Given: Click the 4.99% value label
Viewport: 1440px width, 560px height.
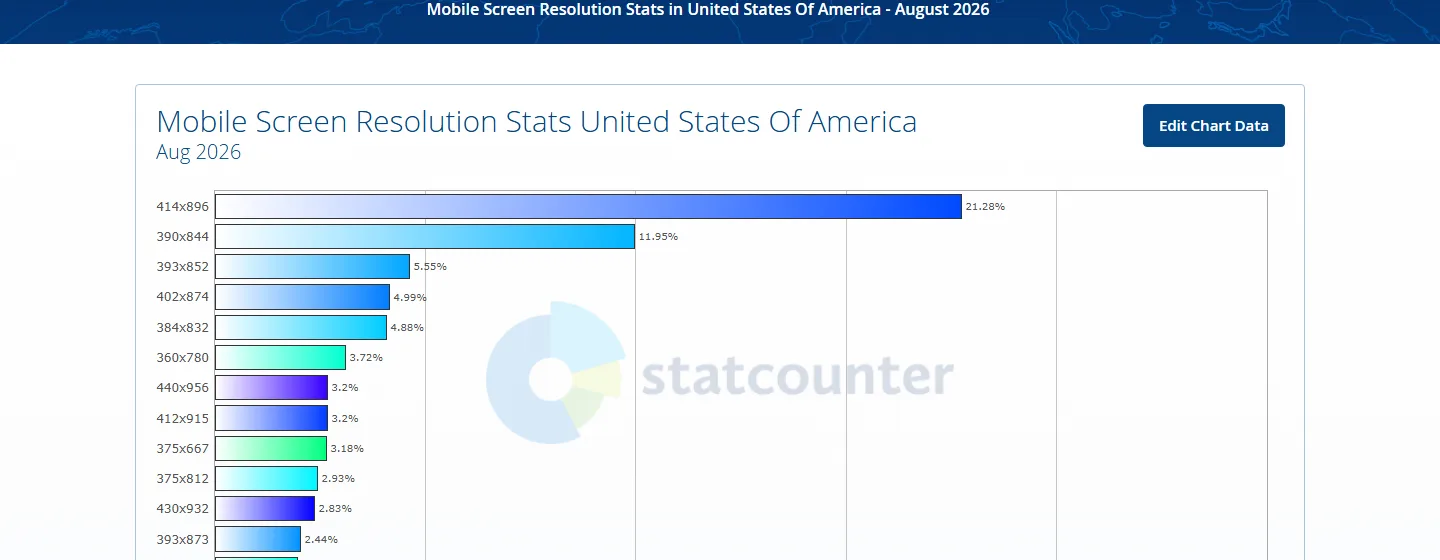Looking at the screenshot, I should pyautogui.click(x=410, y=297).
